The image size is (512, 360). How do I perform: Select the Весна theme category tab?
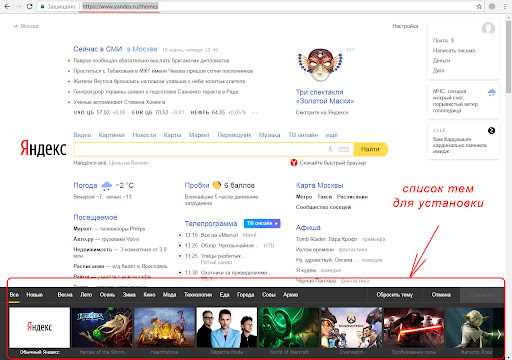click(65, 295)
